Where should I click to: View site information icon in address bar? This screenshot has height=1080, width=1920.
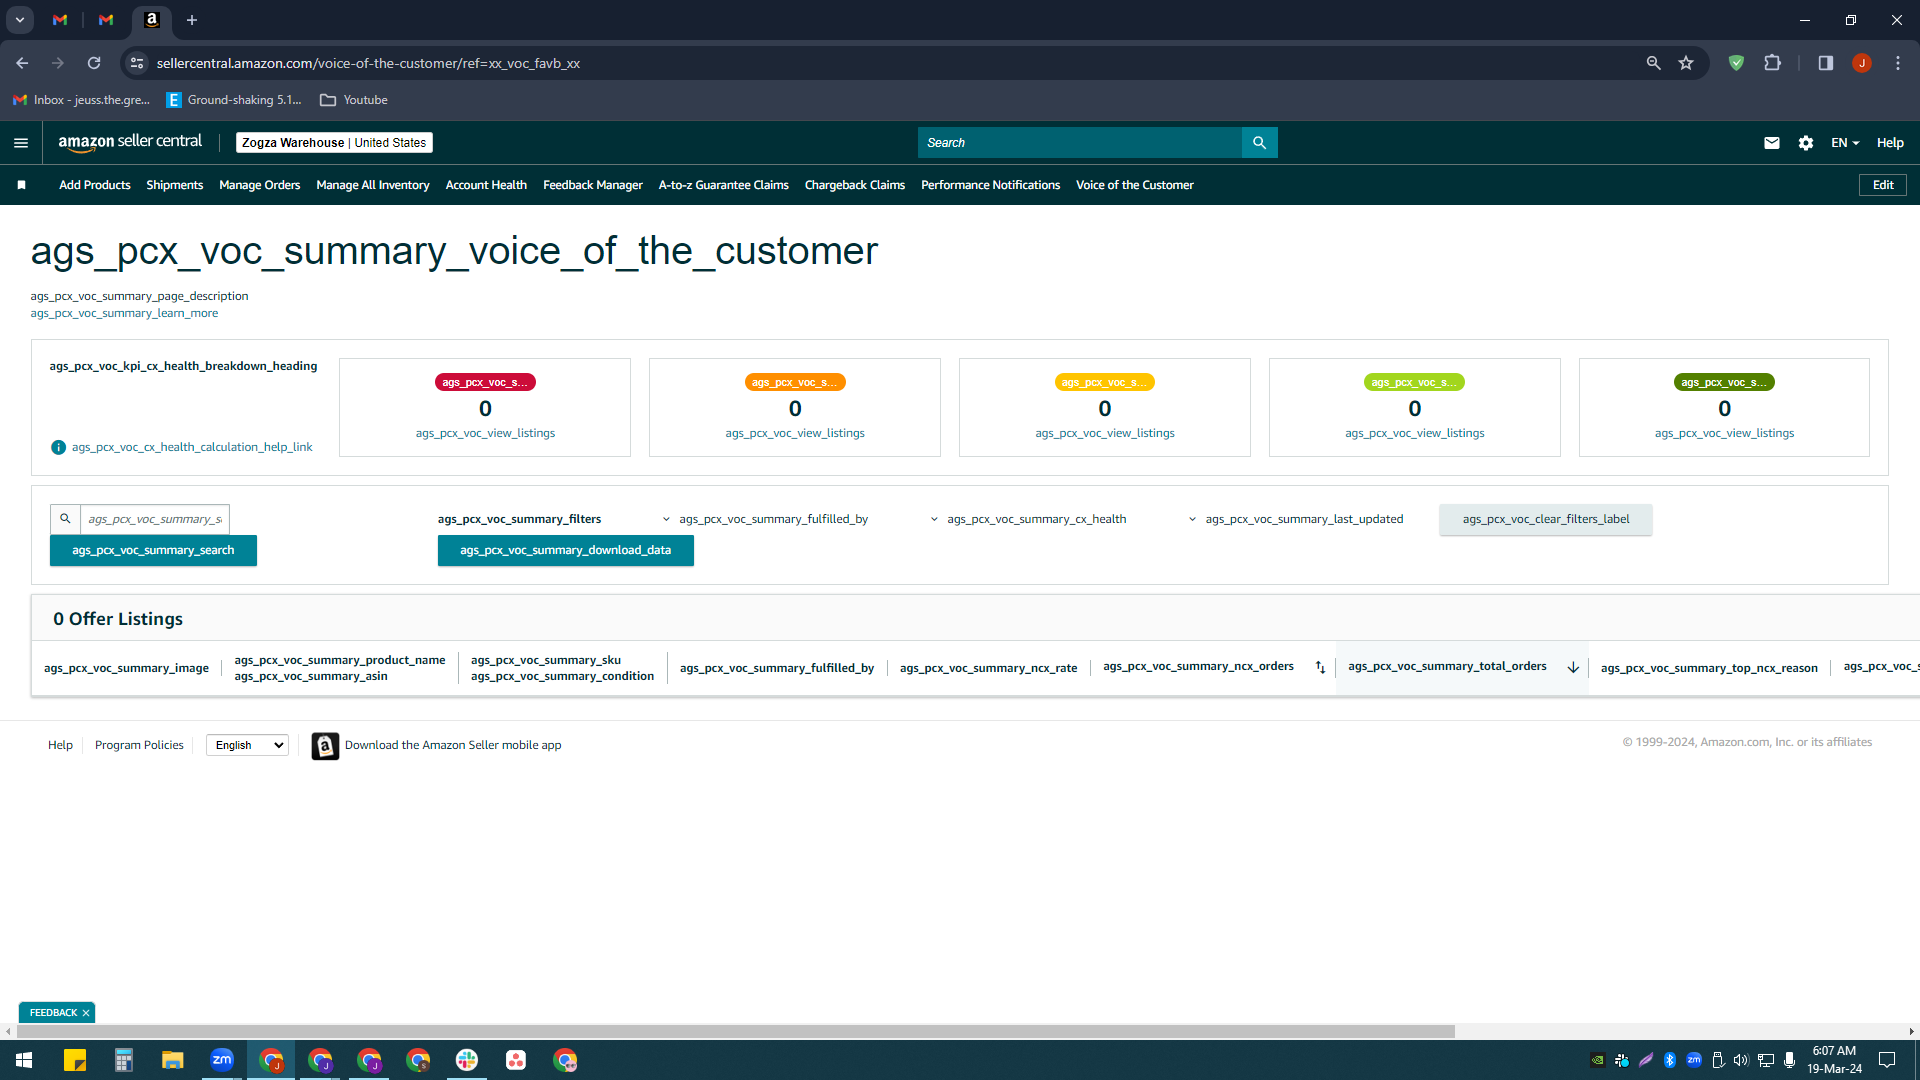tap(137, 63)
